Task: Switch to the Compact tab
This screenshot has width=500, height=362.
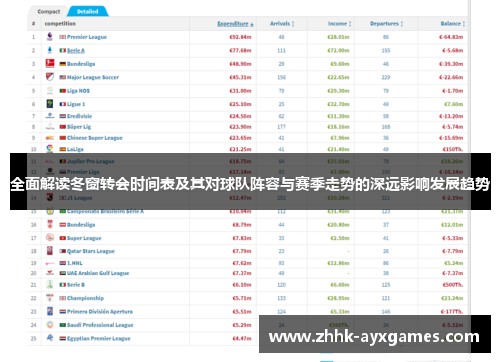Action: pyautogui.click(x=49, y=11)
